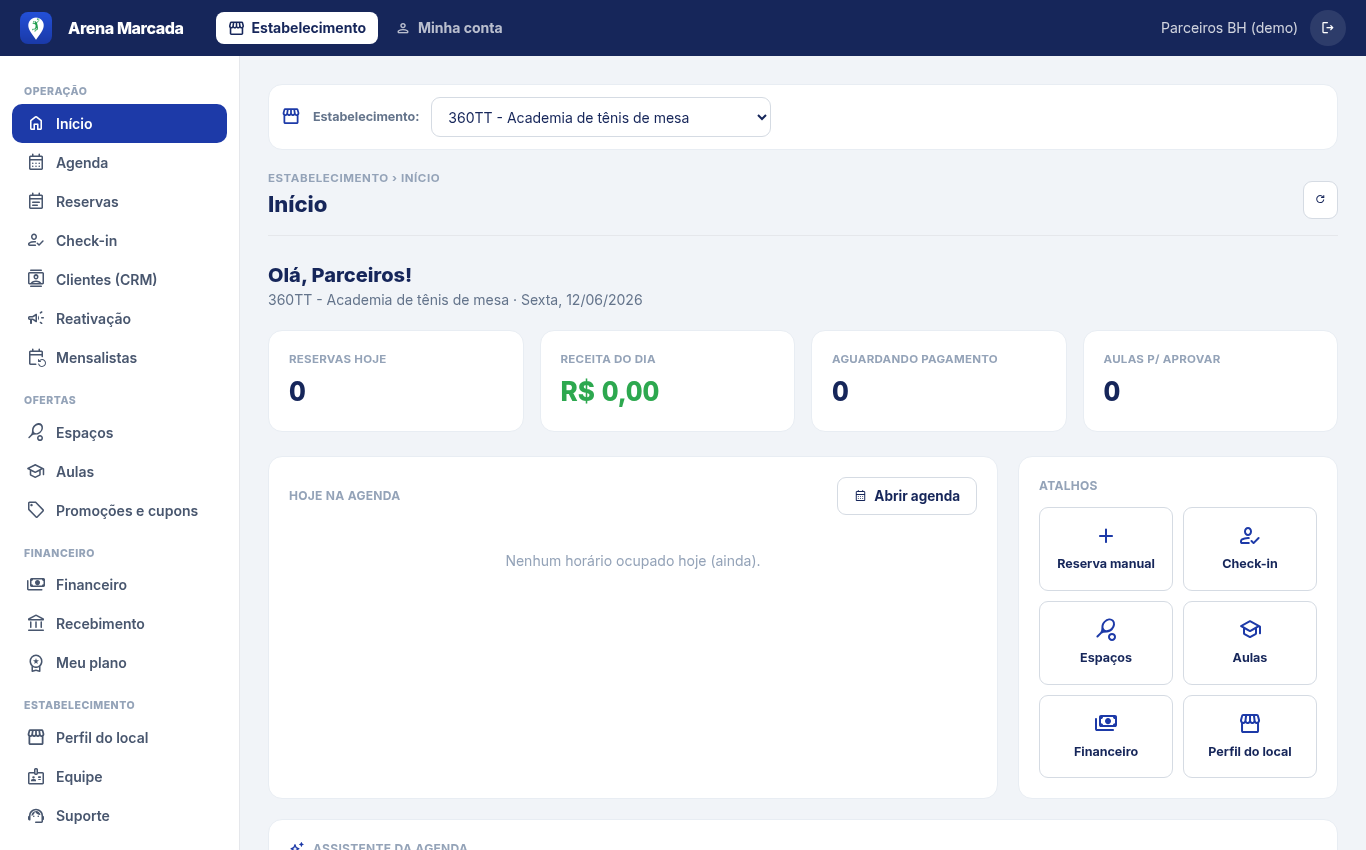Open the Perfil do local shortcut tile
Screen dimensions: 1366x850
click(x=1250, y=737)
